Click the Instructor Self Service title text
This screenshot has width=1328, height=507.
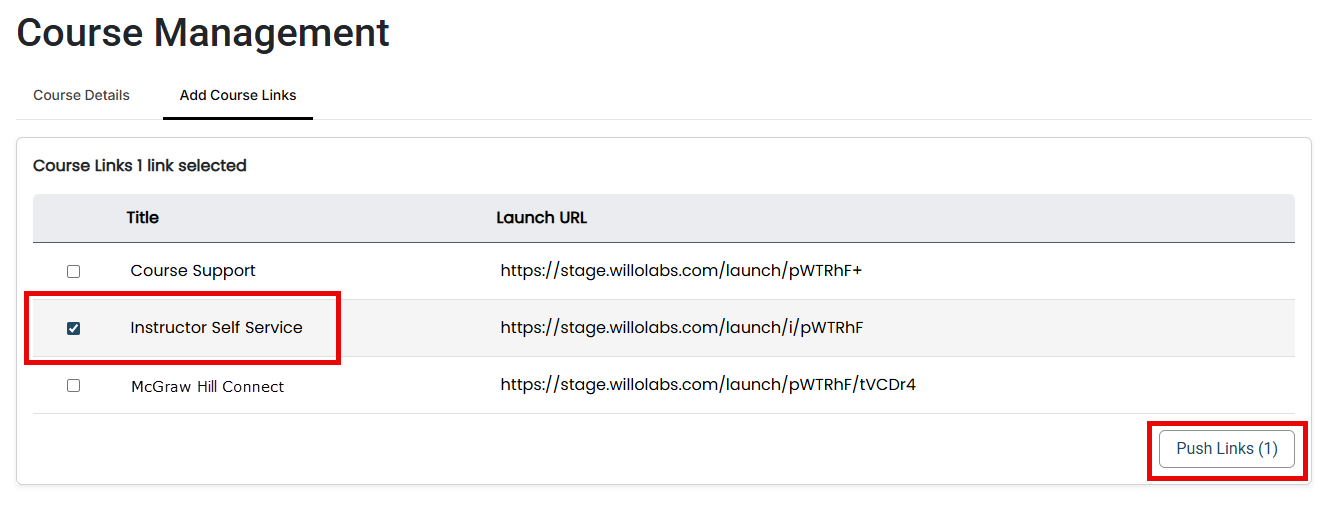216,328
